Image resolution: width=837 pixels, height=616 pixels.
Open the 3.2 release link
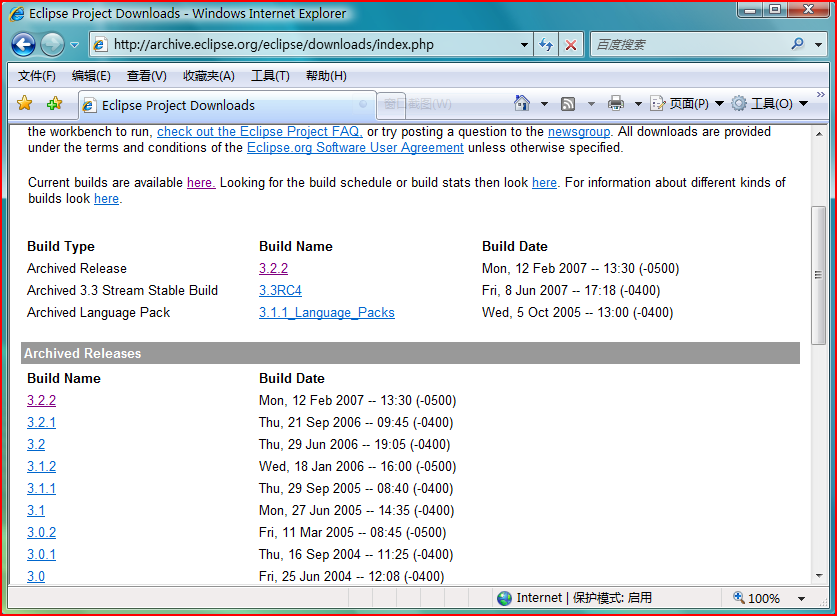tap(36, 444)
